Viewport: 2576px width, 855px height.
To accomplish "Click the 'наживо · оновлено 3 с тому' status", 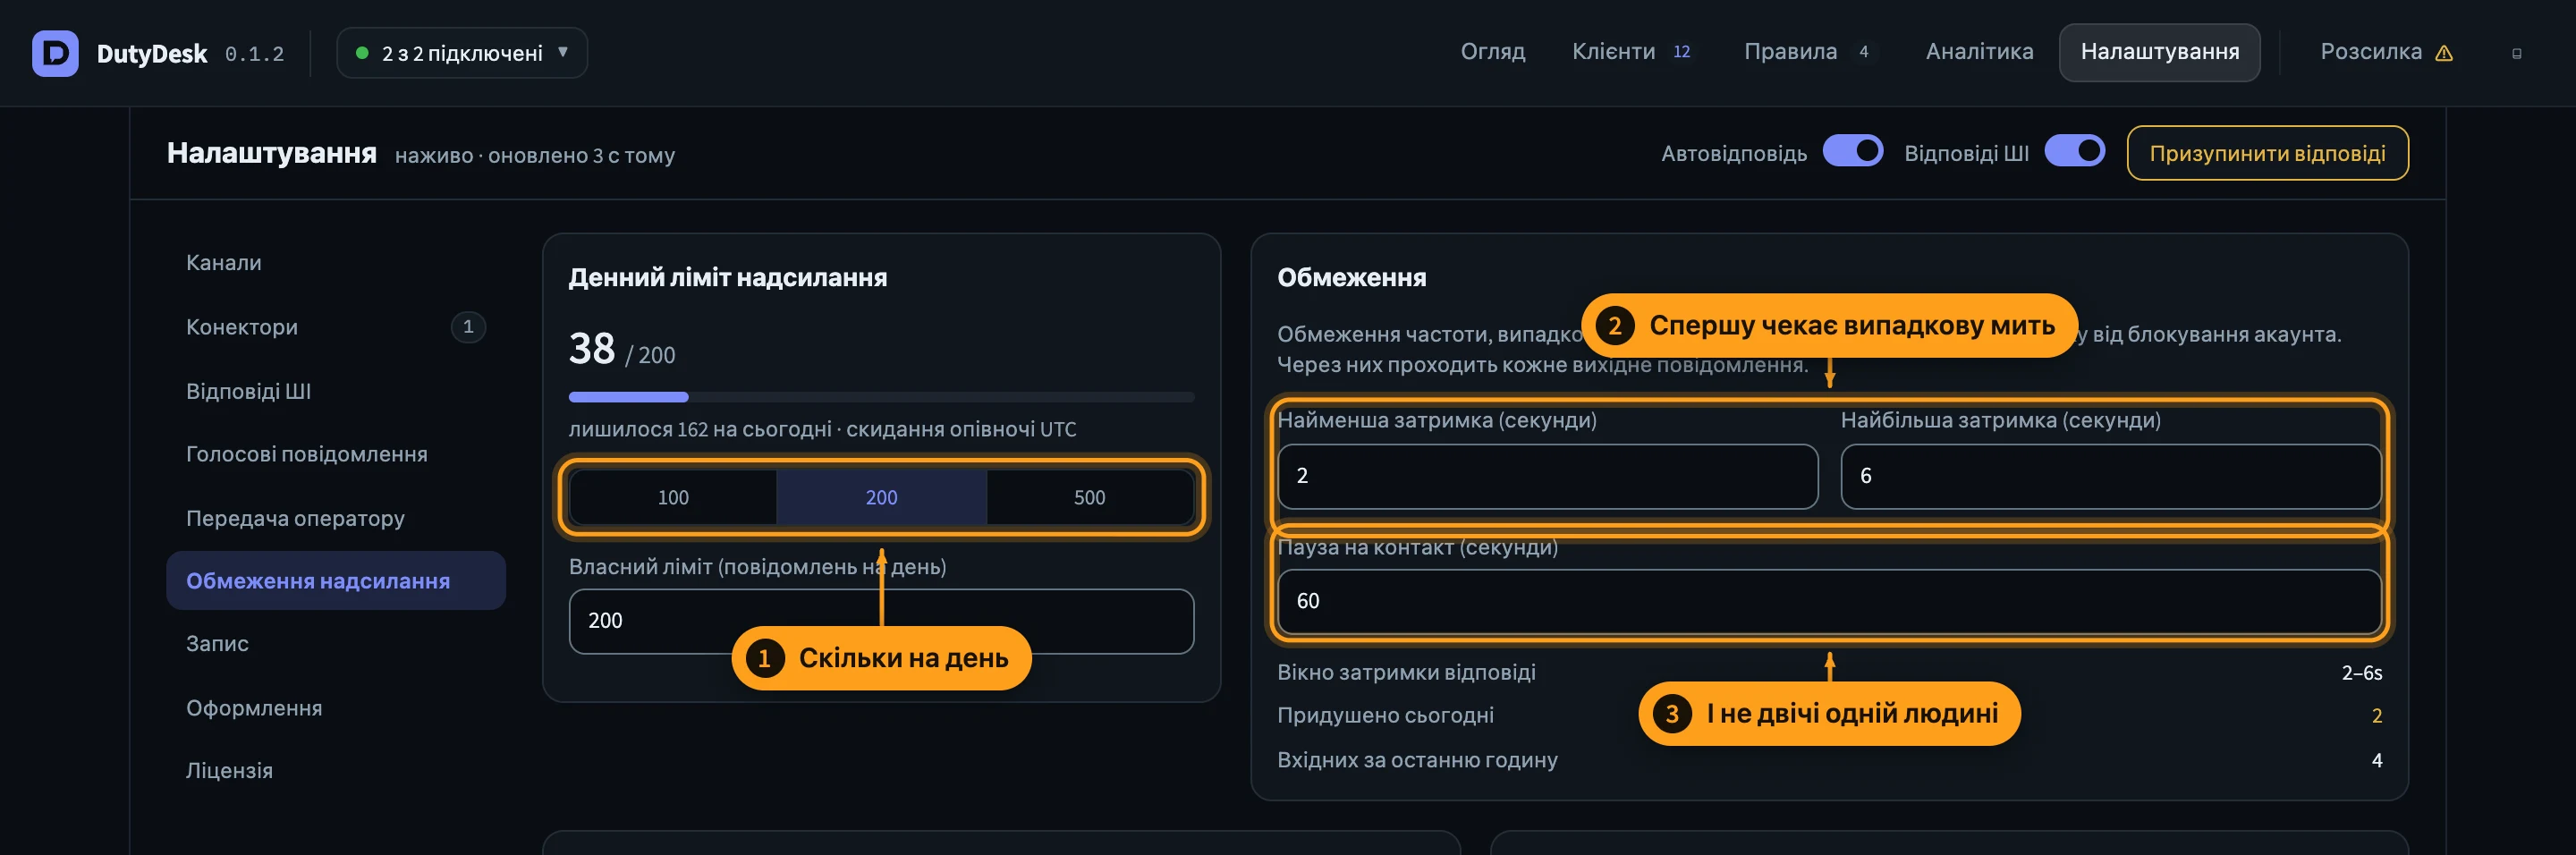I will pyautogui.click(x=534, y=155).
